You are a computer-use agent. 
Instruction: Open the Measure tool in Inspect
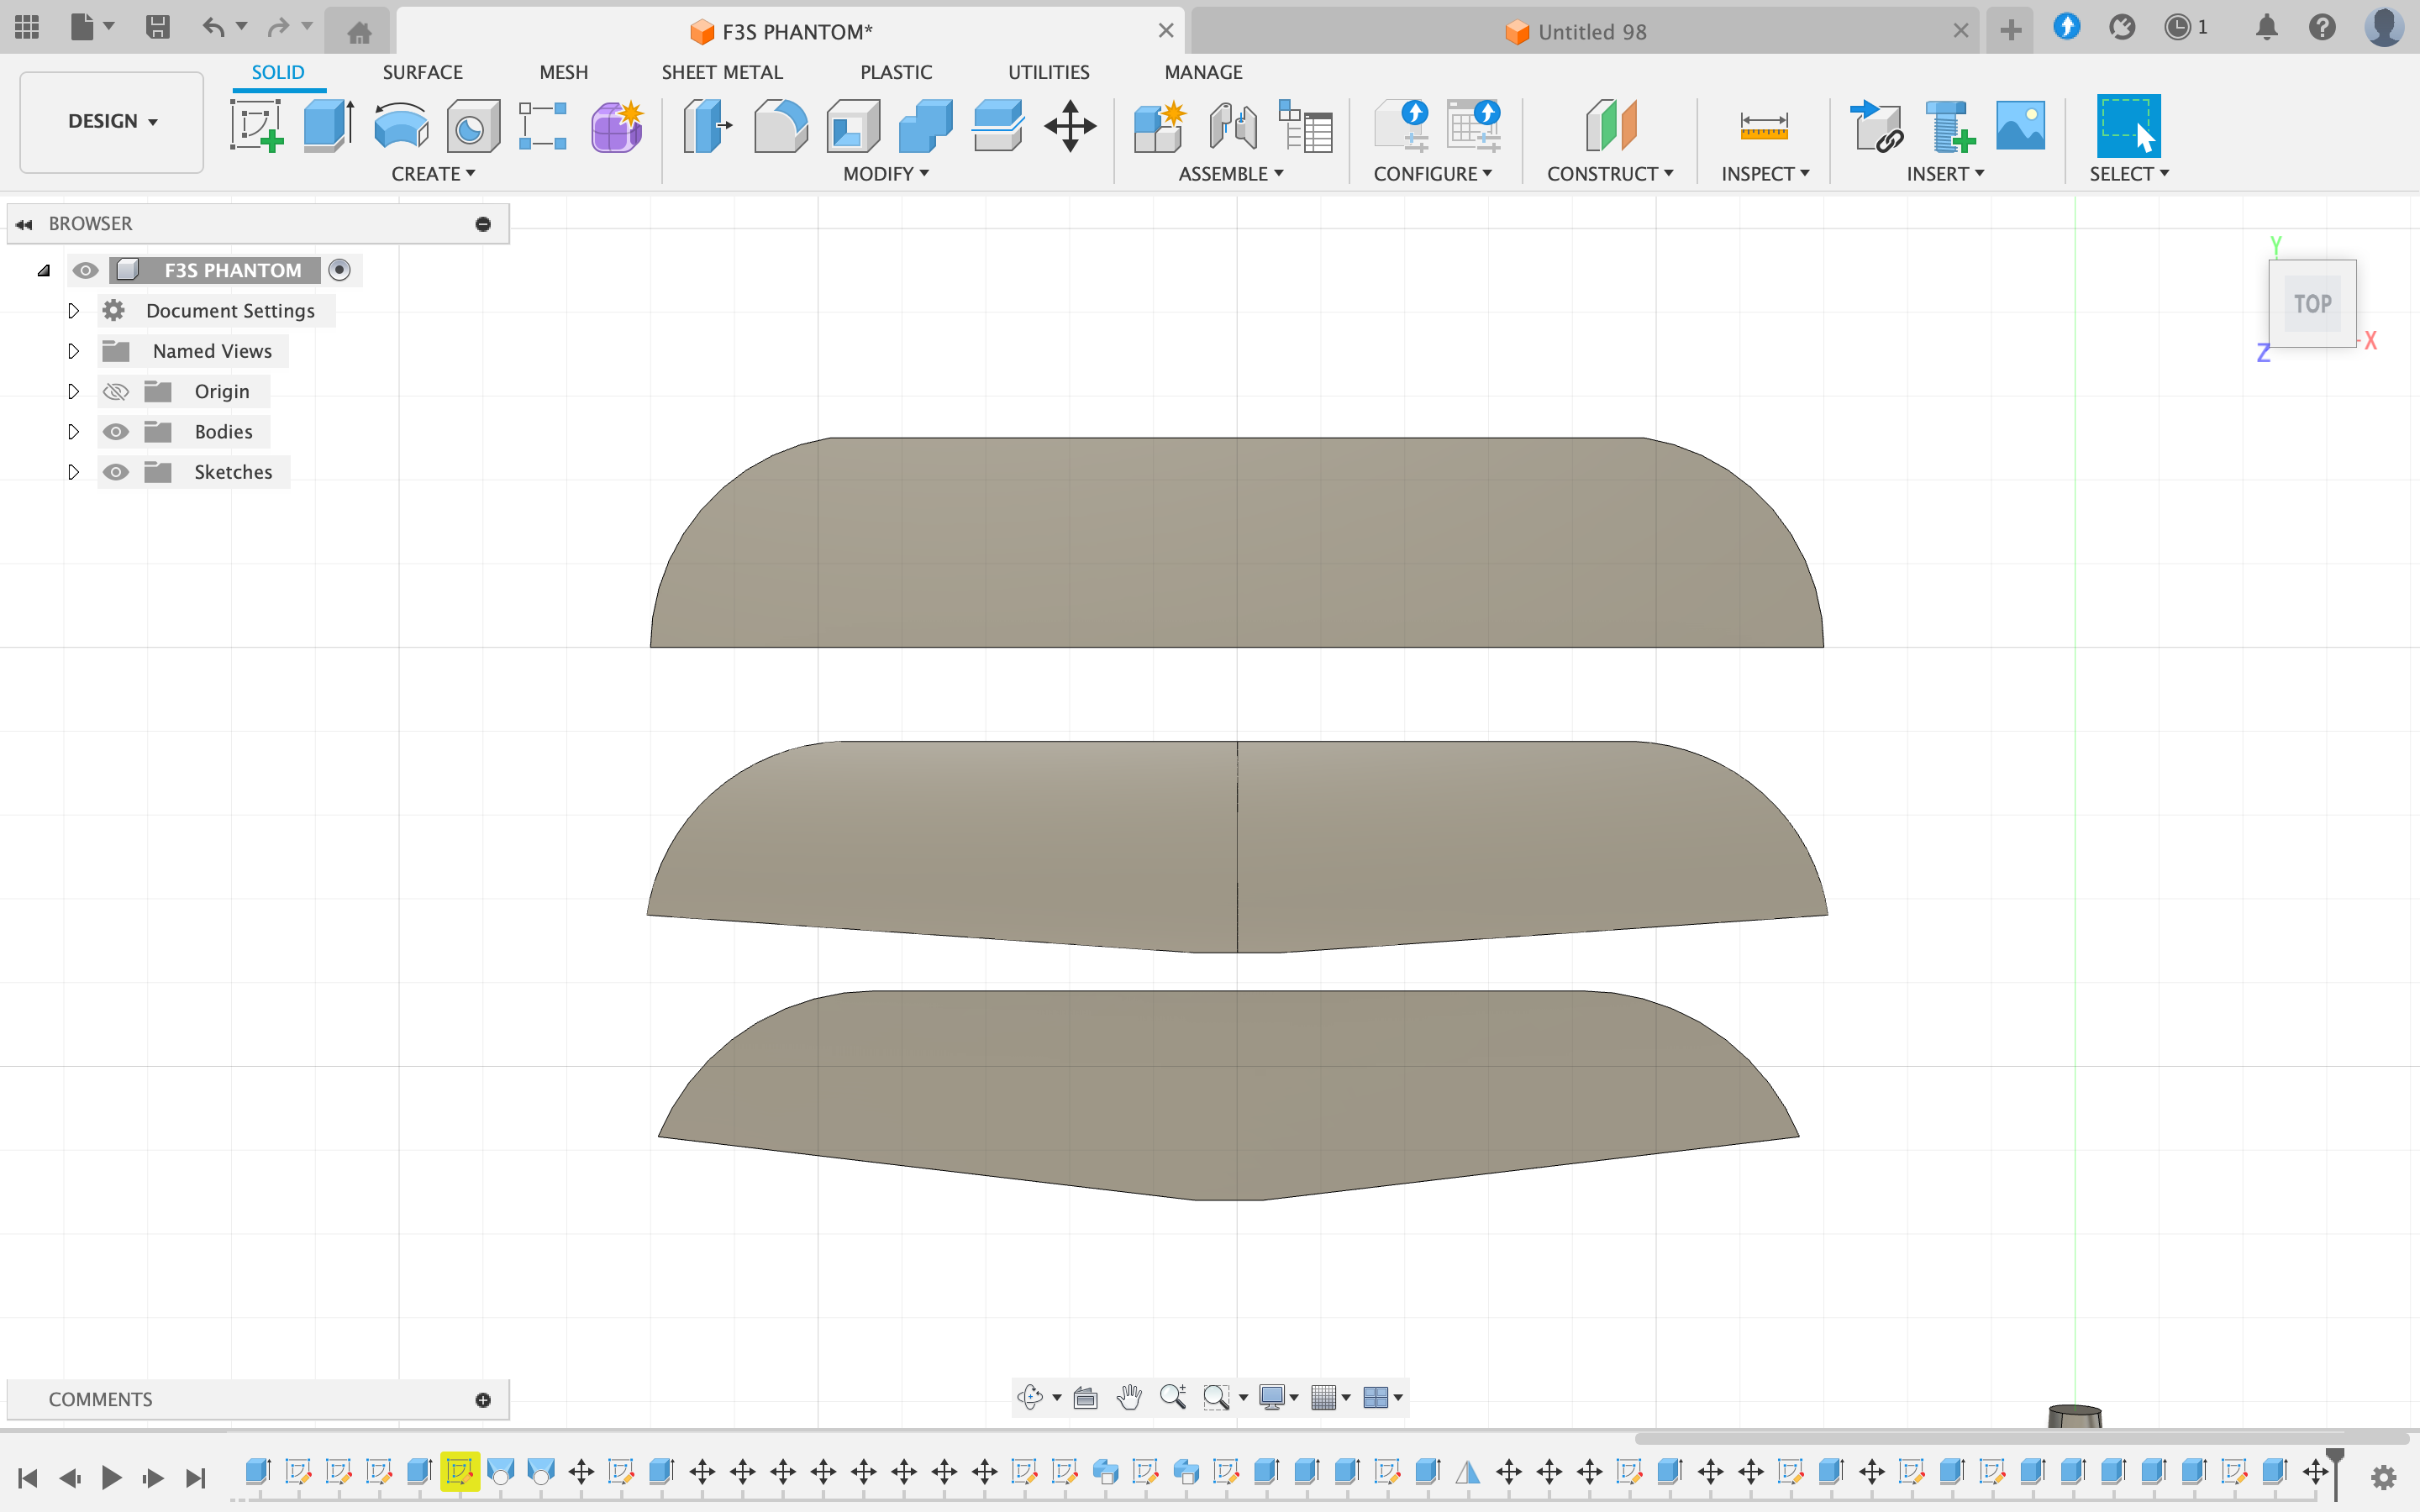[1765, 126]
